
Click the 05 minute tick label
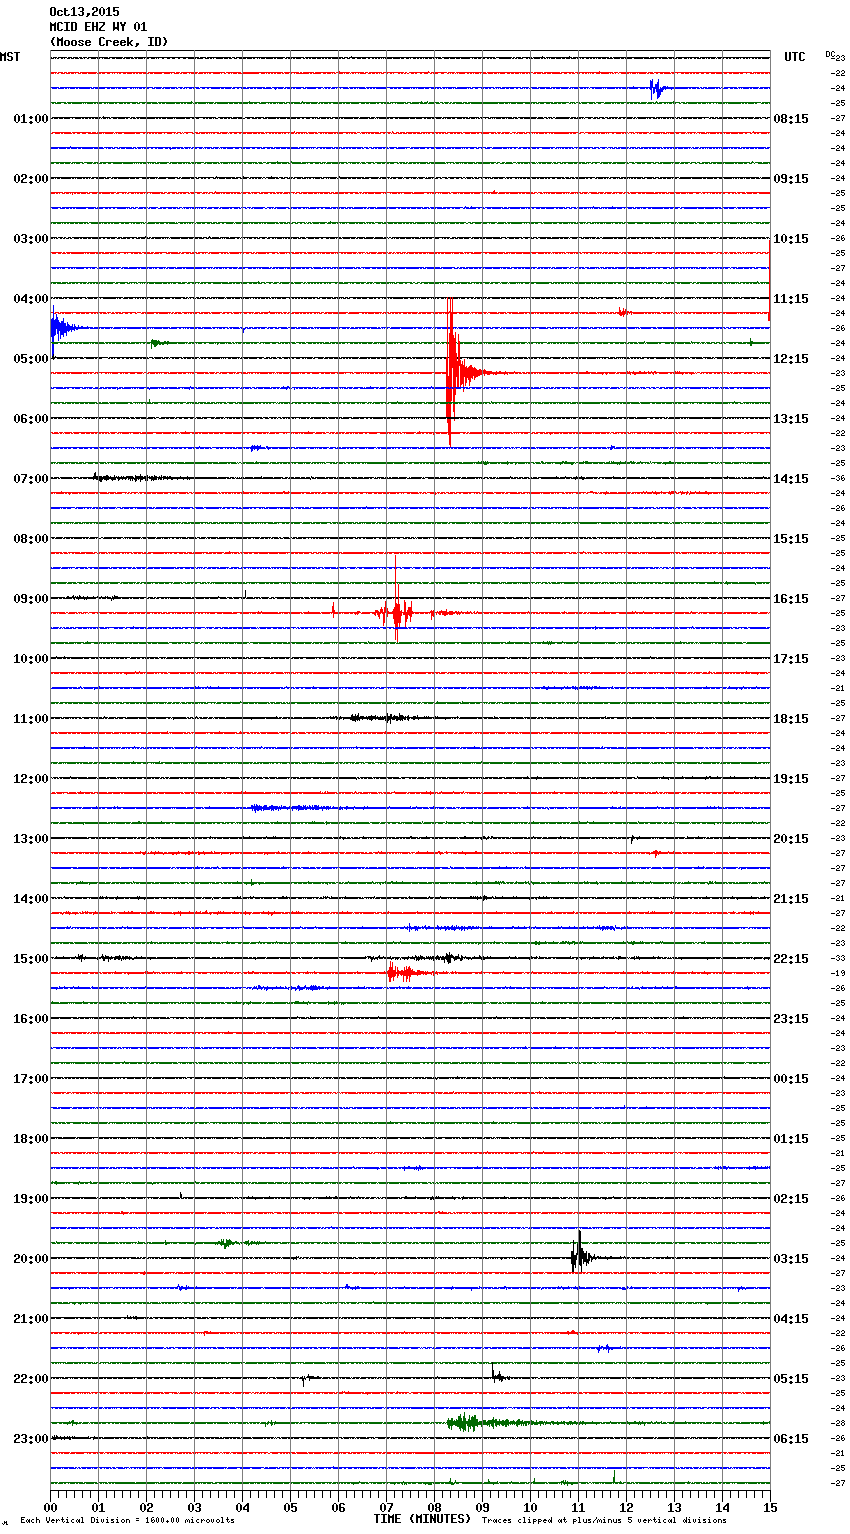pyautogui.click(x=290, y=1507)
